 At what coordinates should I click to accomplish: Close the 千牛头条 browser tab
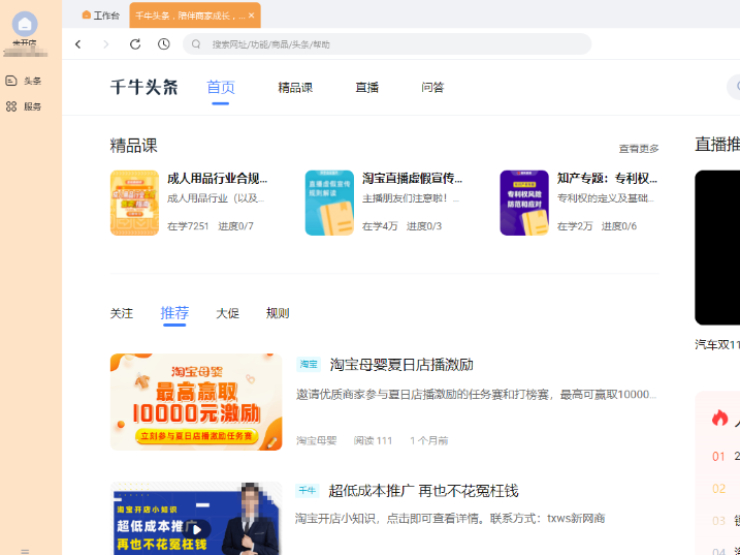(252, 16)
